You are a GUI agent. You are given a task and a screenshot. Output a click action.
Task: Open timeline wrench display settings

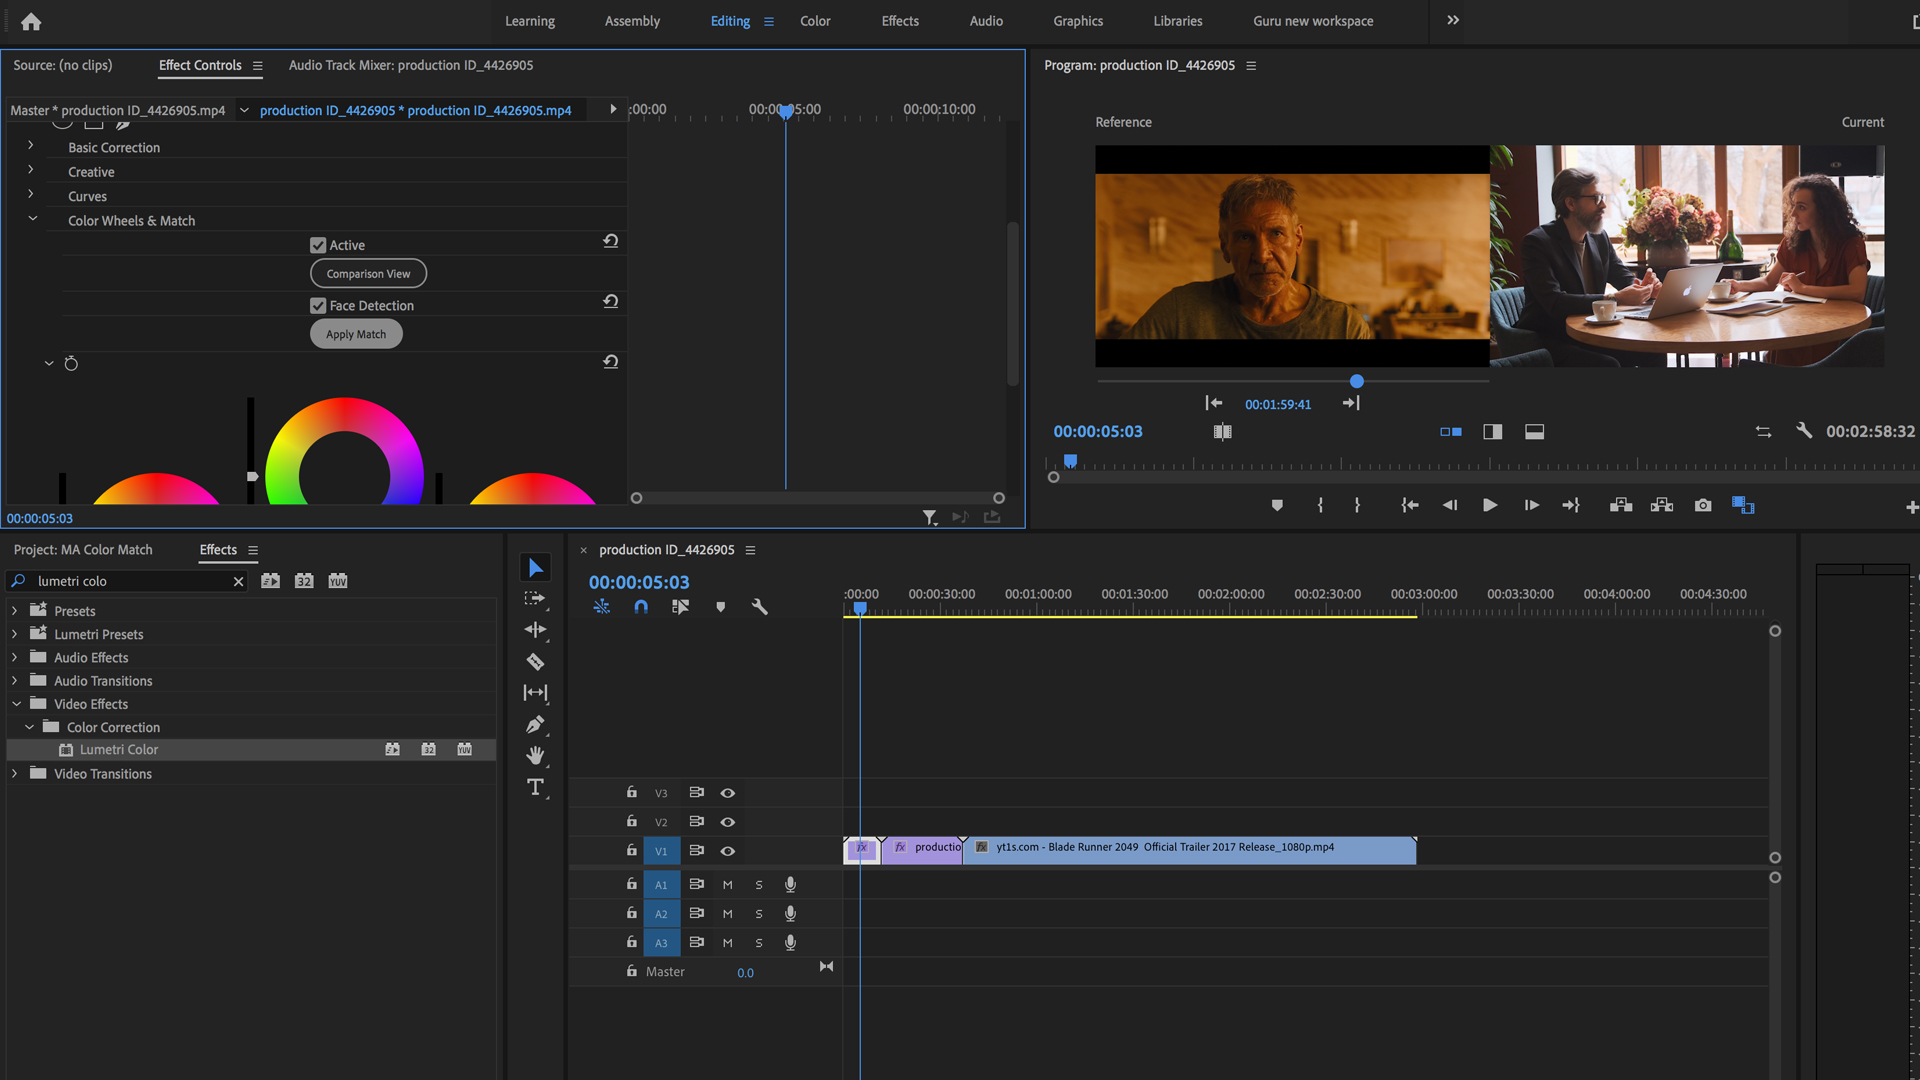pos(759,607)
